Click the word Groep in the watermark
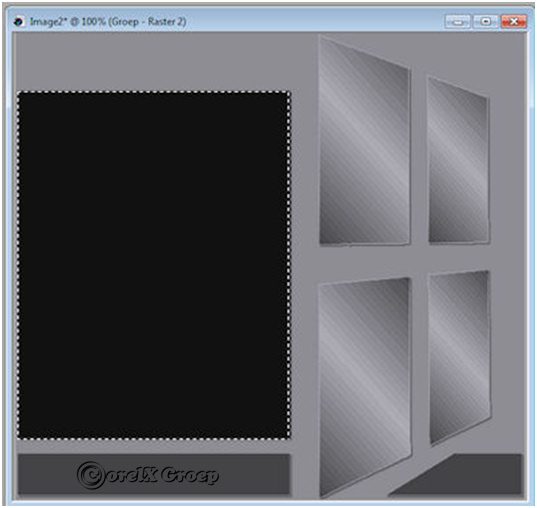The image size is (537, 508). click(189, 475)
